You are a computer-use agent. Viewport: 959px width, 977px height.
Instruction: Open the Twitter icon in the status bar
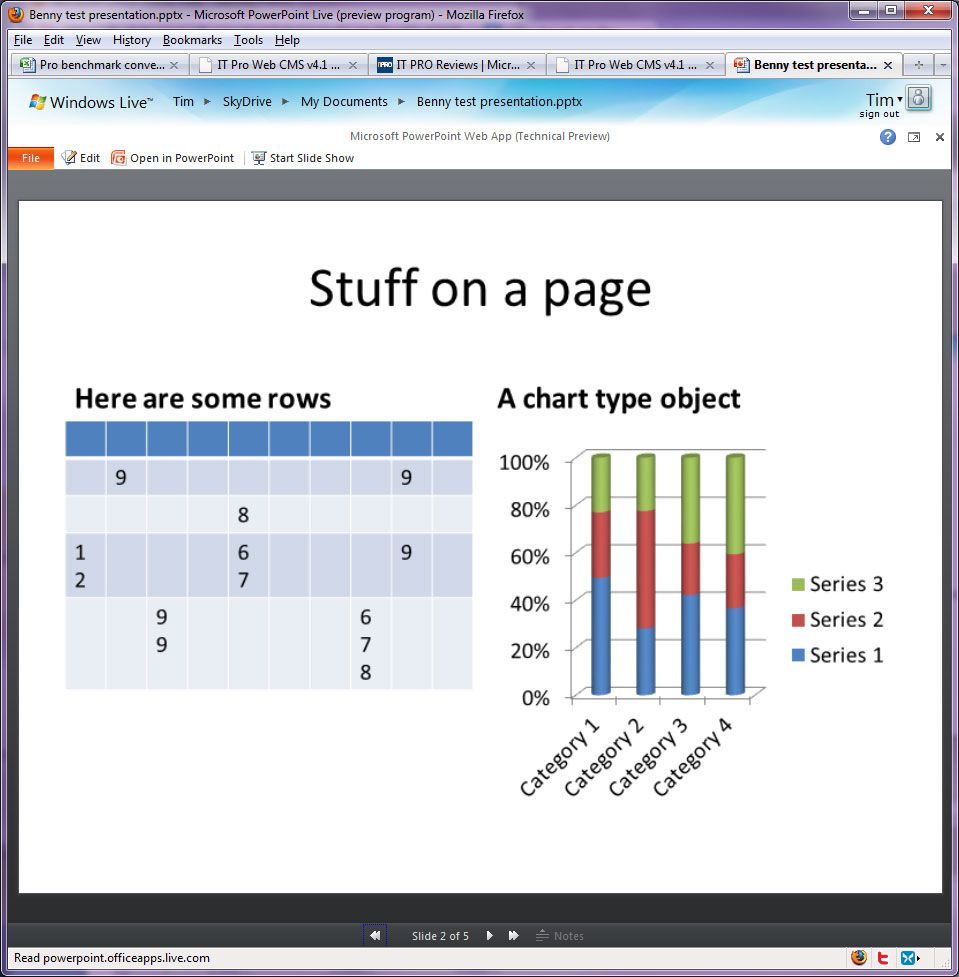(883, 958)
